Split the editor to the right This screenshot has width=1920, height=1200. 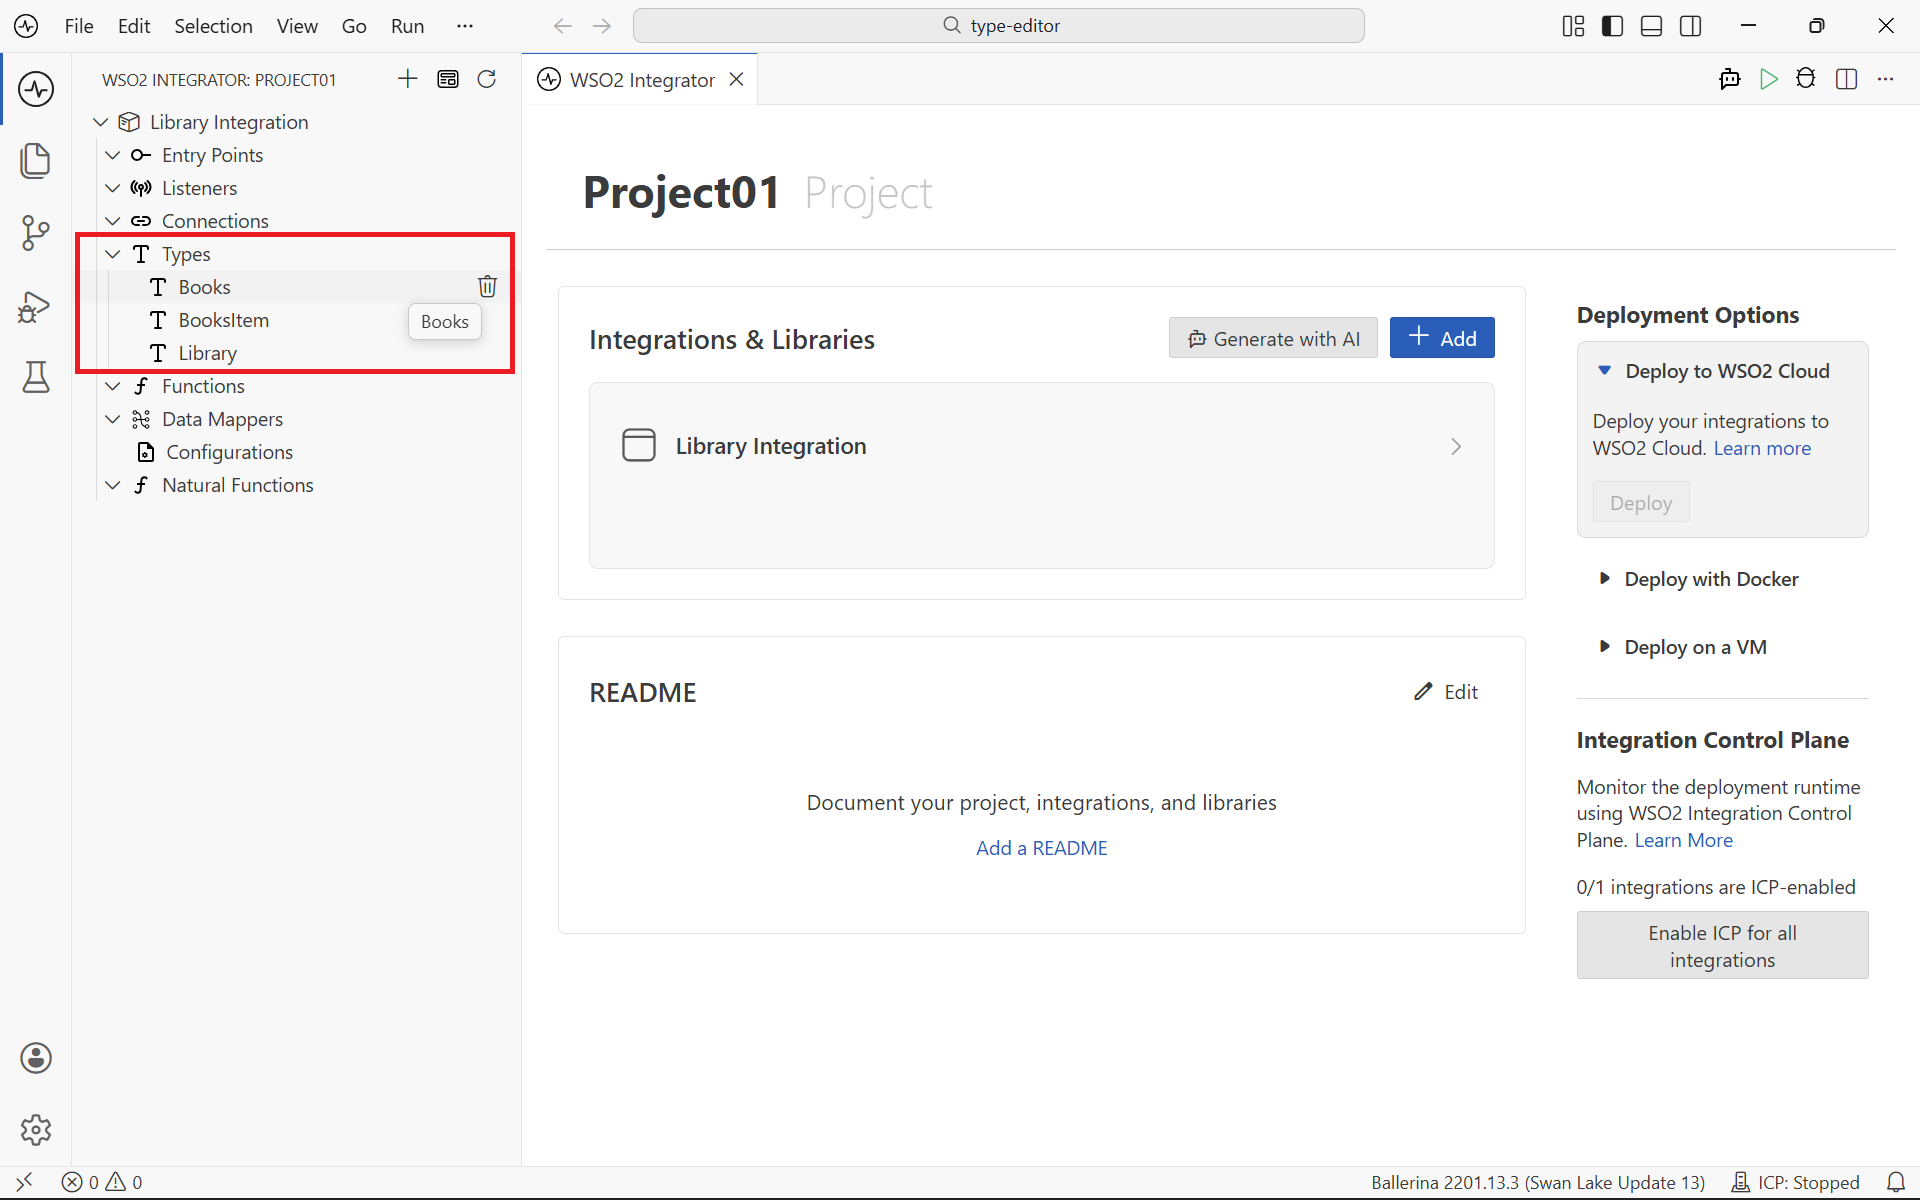1847,79
